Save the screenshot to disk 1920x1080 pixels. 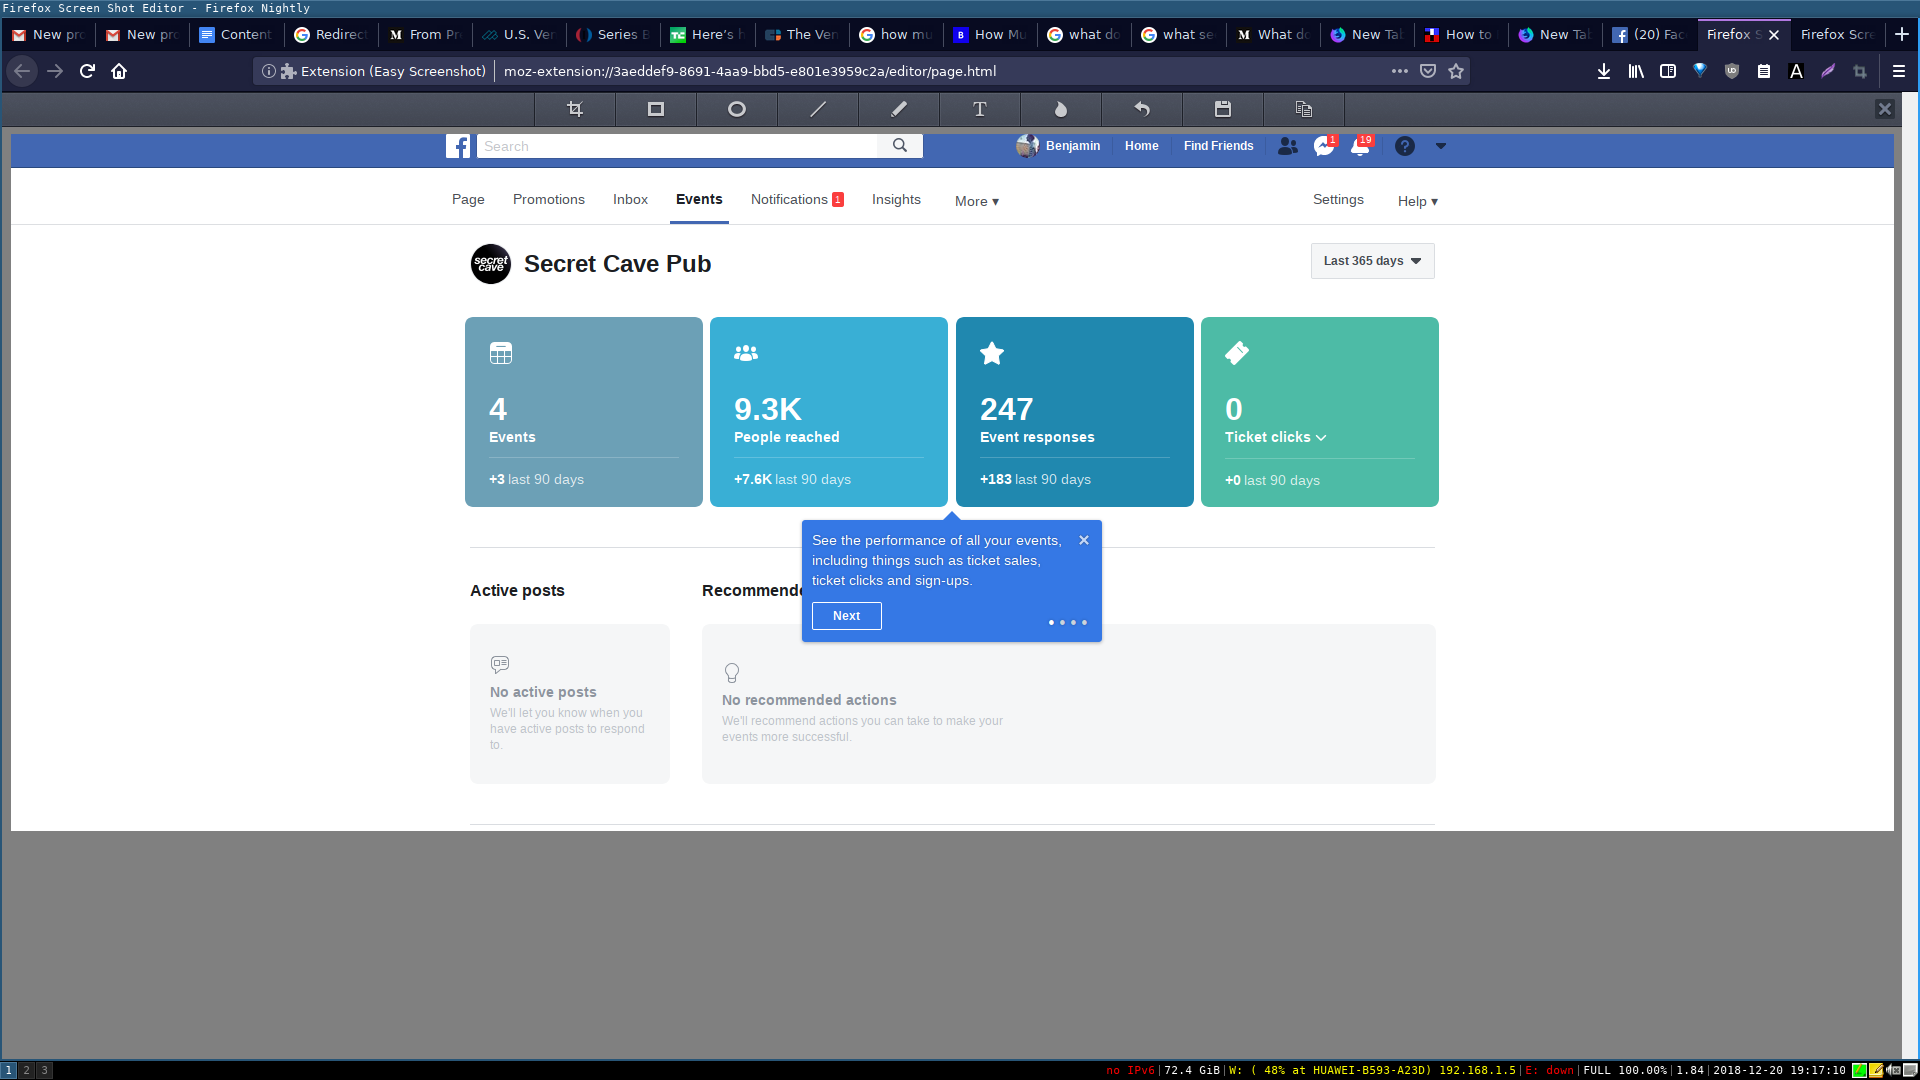pos(1223,109)
